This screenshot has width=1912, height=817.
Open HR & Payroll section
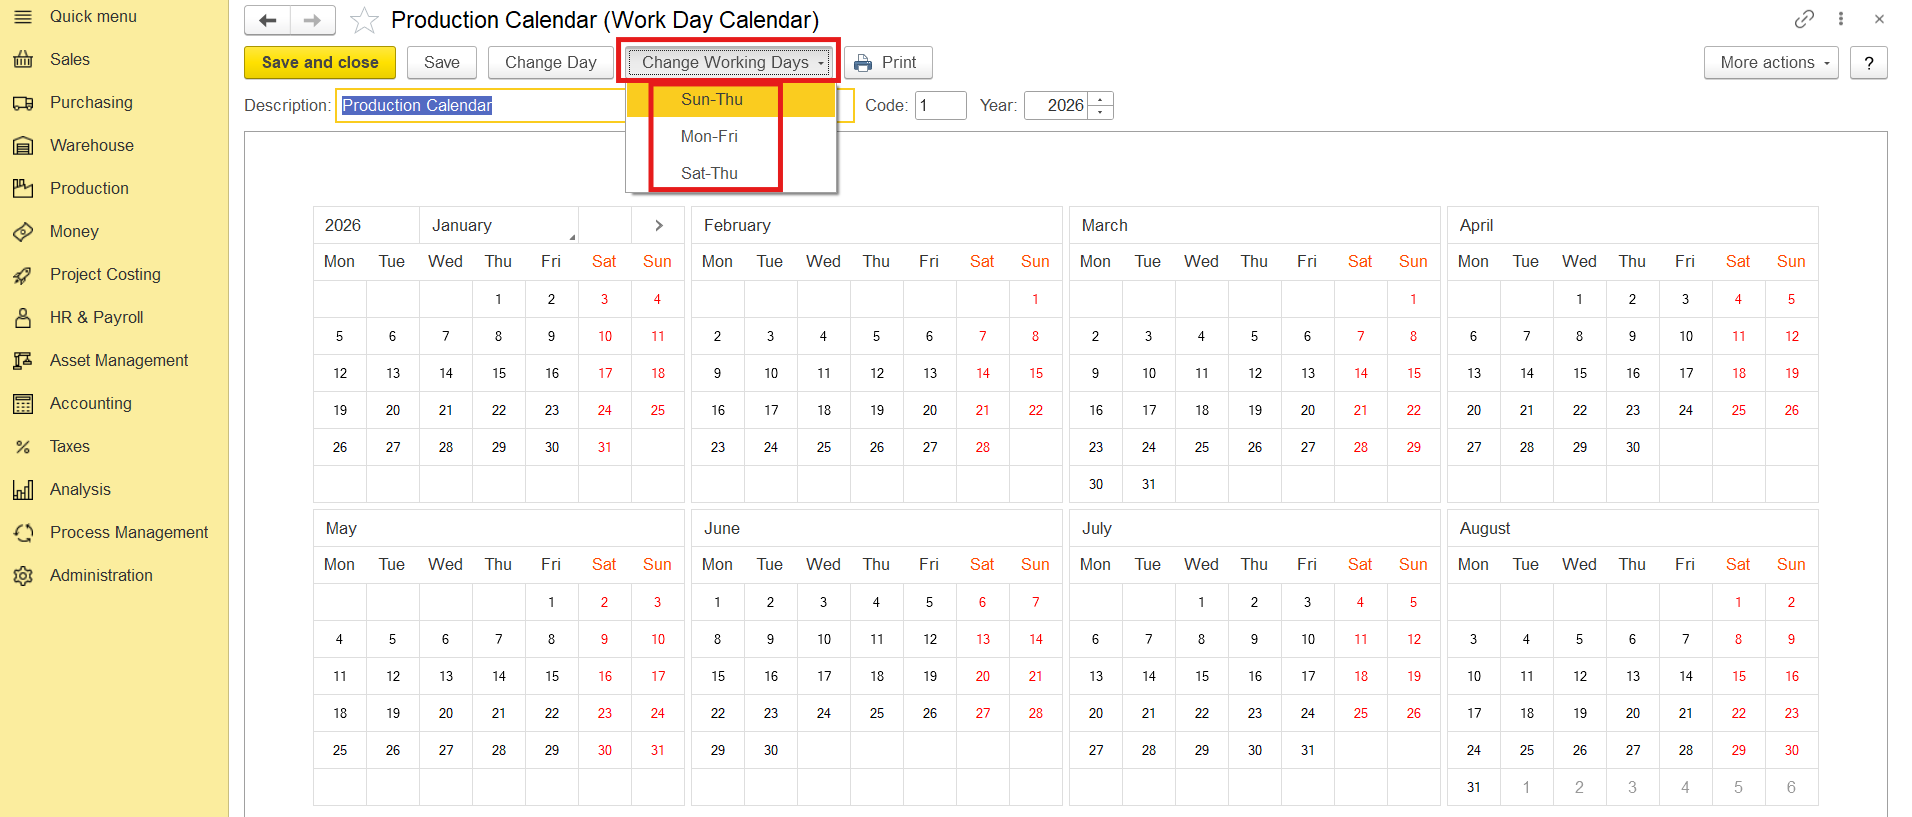[x=96, y=317]
